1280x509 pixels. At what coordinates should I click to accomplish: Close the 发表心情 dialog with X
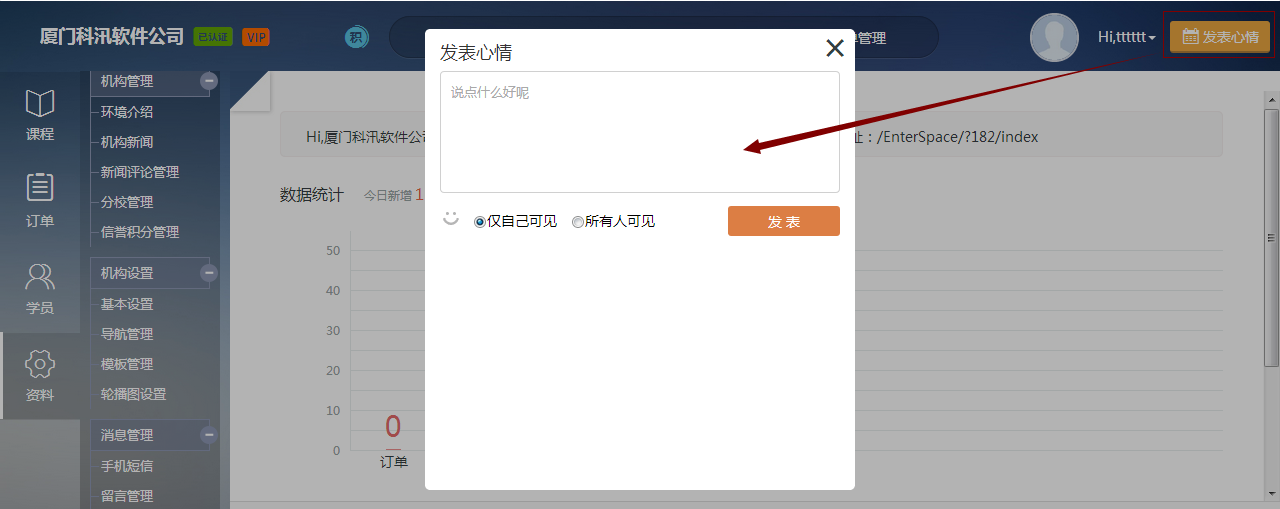(835, 48)
